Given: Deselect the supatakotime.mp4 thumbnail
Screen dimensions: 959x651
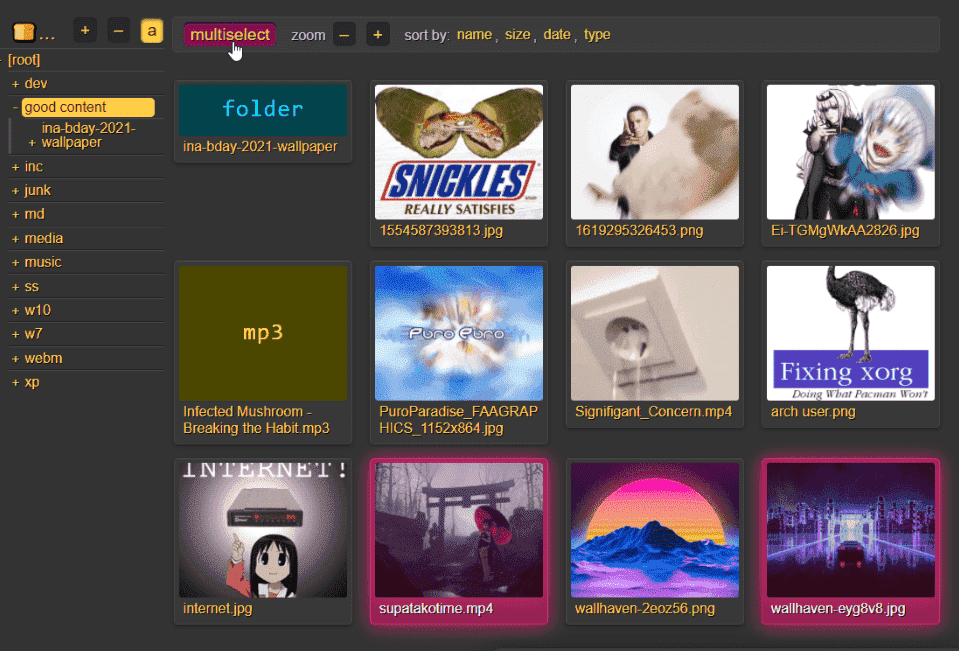Looking at the screenshot, I should (458, 530).
